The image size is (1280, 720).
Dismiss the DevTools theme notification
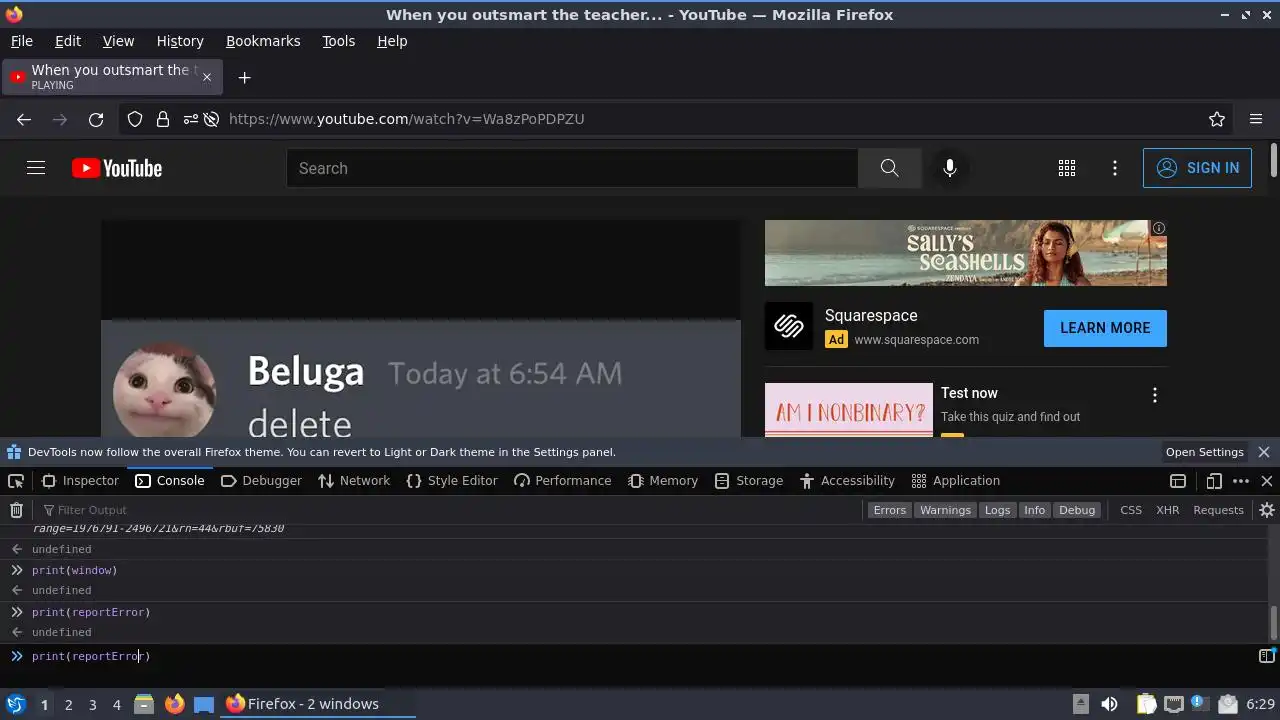(x=1264, y=452)
